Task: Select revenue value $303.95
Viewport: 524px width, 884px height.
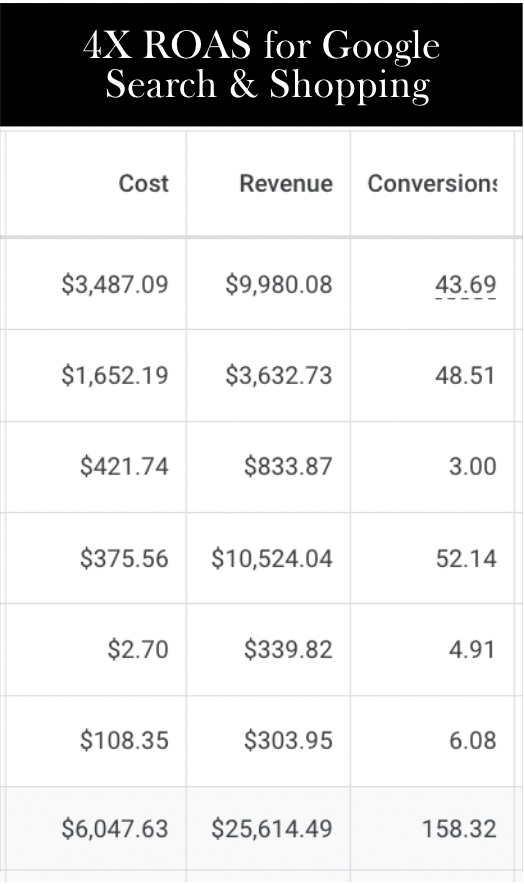Action: pyautogui.click(x=288, y=740)
